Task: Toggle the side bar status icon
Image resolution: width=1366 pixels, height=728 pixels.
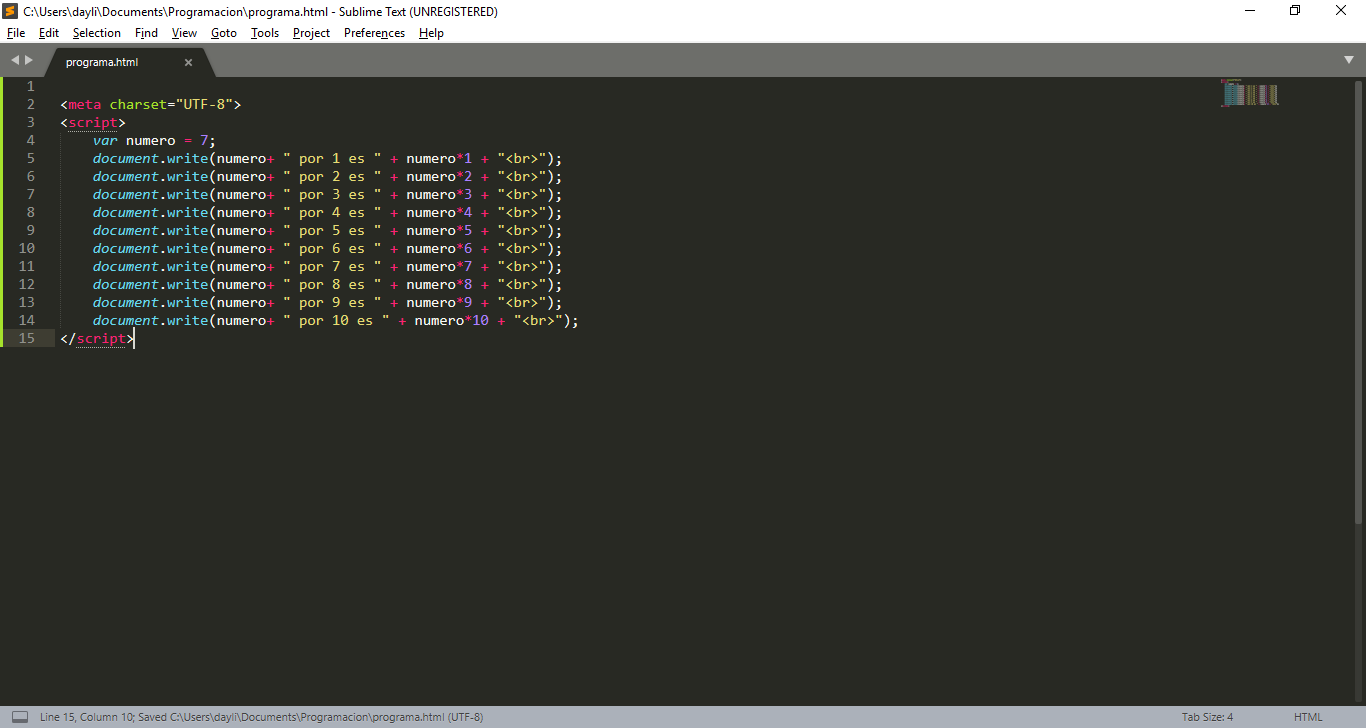Action: click(20, 717)
